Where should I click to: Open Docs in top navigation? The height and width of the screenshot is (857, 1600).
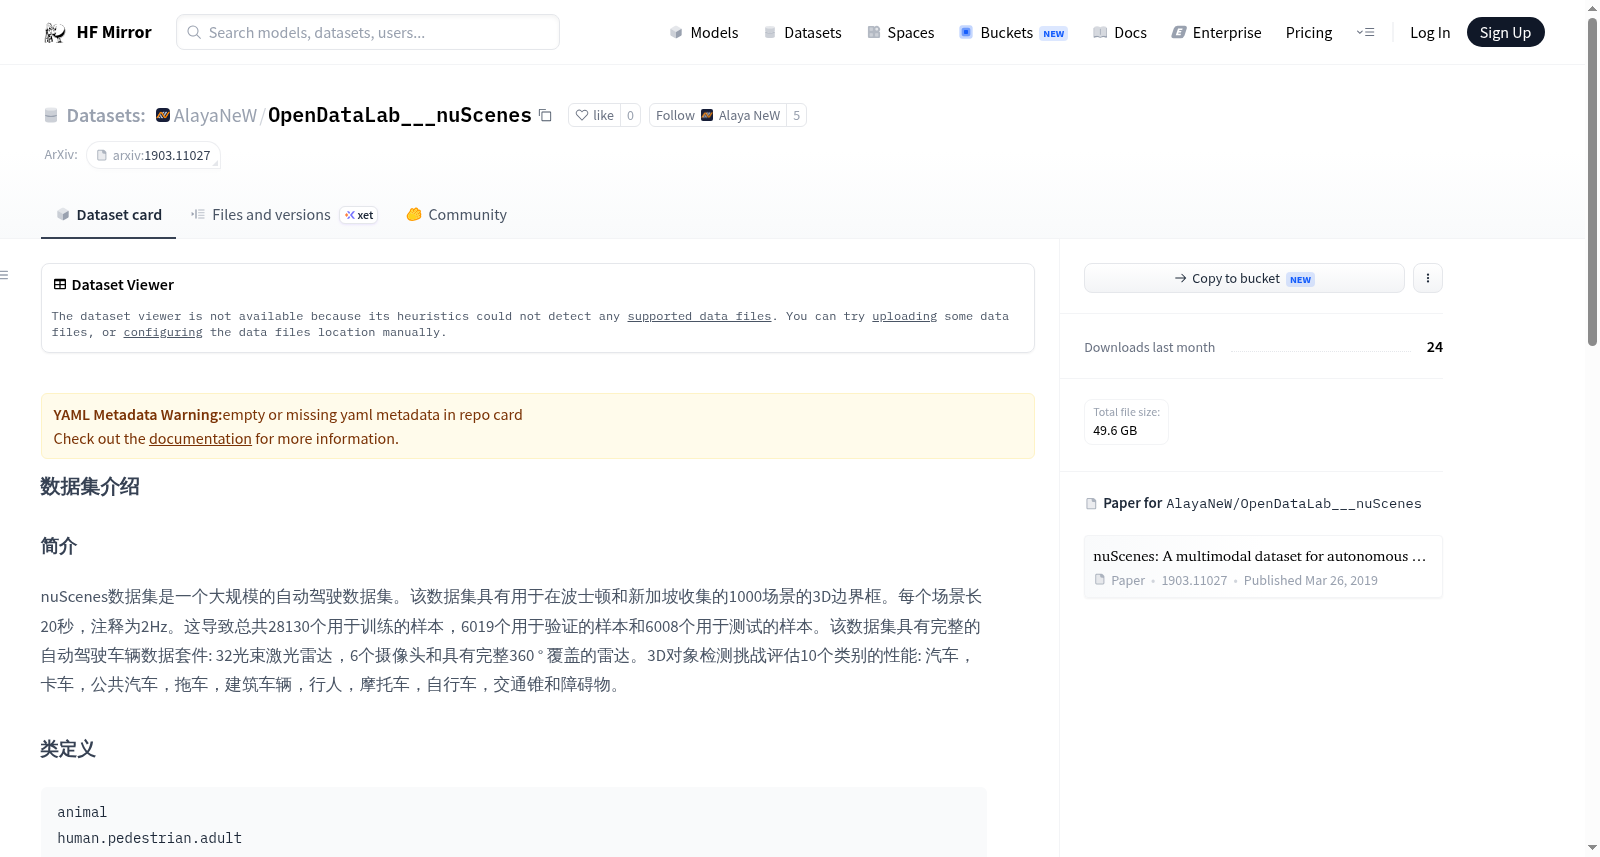click(x=1120, y=33)
